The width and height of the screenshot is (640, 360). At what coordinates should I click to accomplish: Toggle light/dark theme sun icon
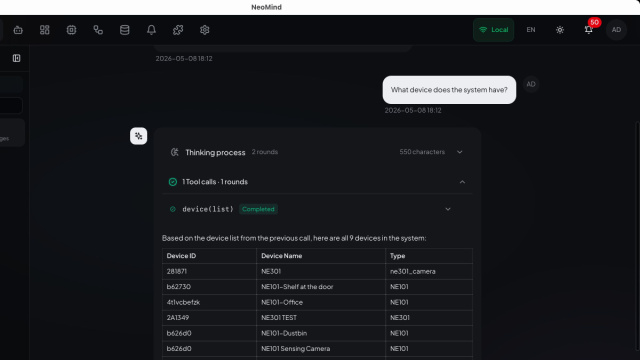(560, 30)
